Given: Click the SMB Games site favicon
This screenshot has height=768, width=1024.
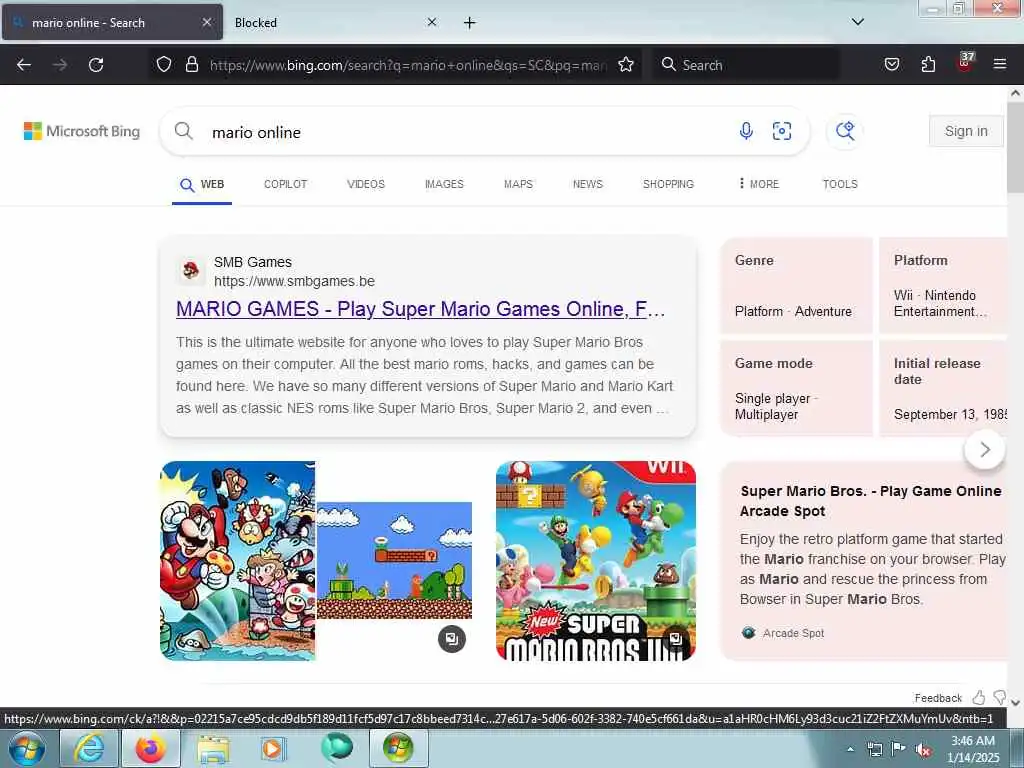Looking at the screenshot, I should [x=191, y=270].
